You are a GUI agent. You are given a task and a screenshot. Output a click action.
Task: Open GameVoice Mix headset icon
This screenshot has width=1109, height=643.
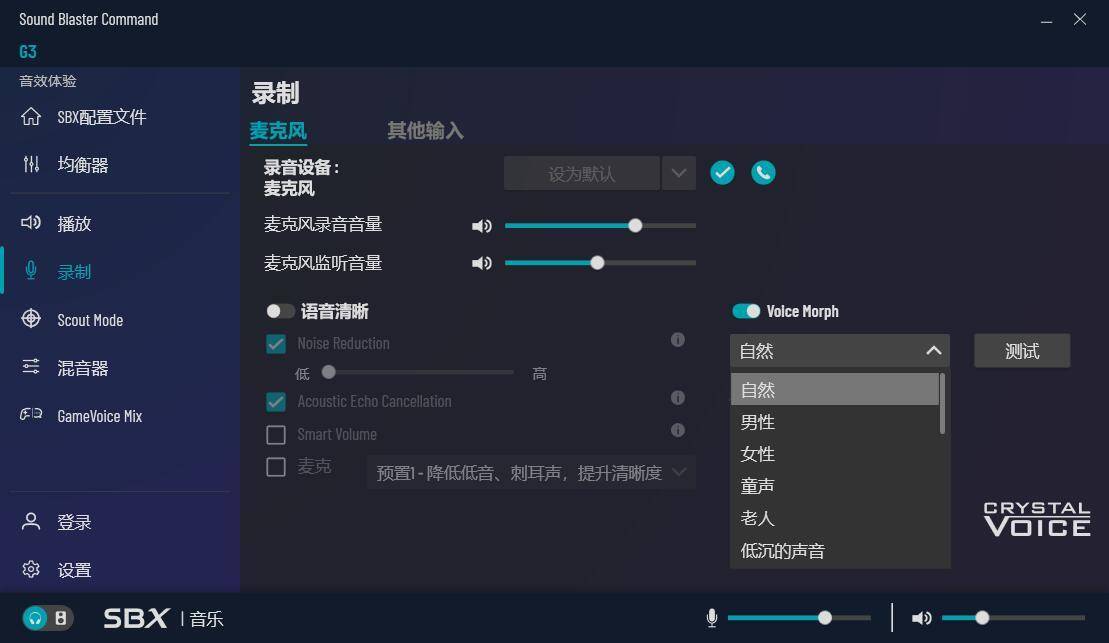coord(31,415)
